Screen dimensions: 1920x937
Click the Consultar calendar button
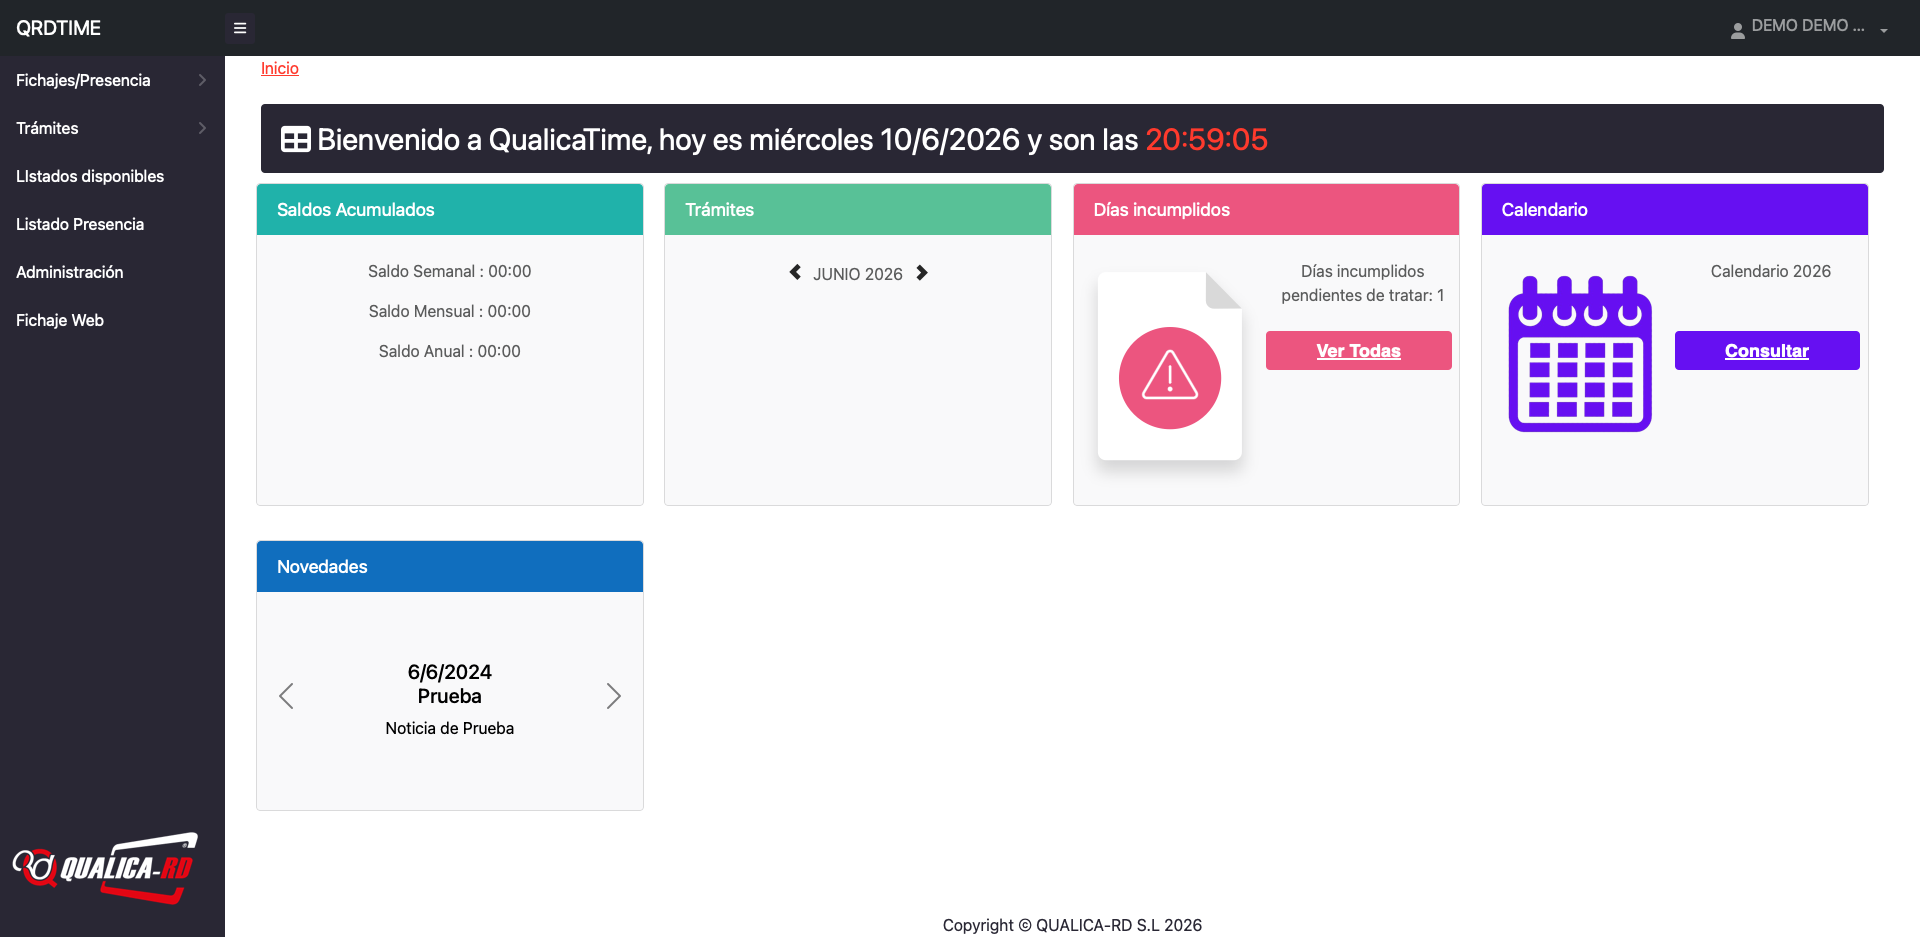[1767, 350]
